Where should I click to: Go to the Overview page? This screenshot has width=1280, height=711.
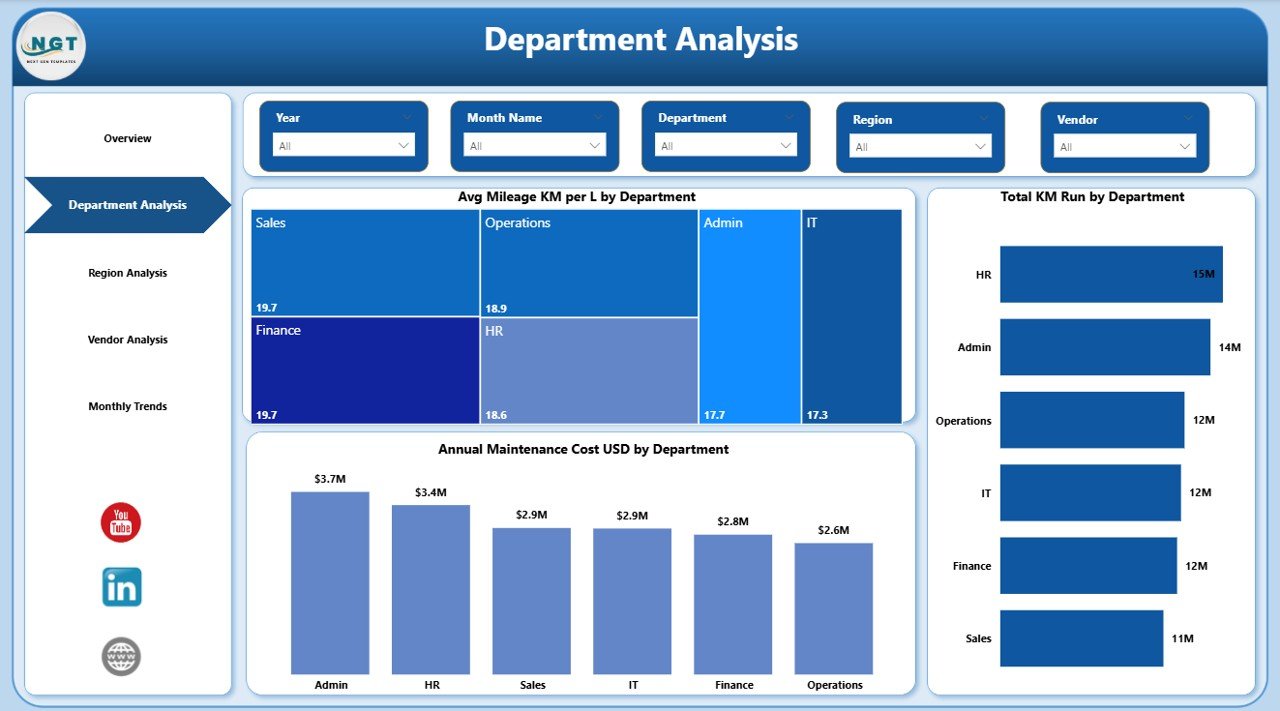127,138
